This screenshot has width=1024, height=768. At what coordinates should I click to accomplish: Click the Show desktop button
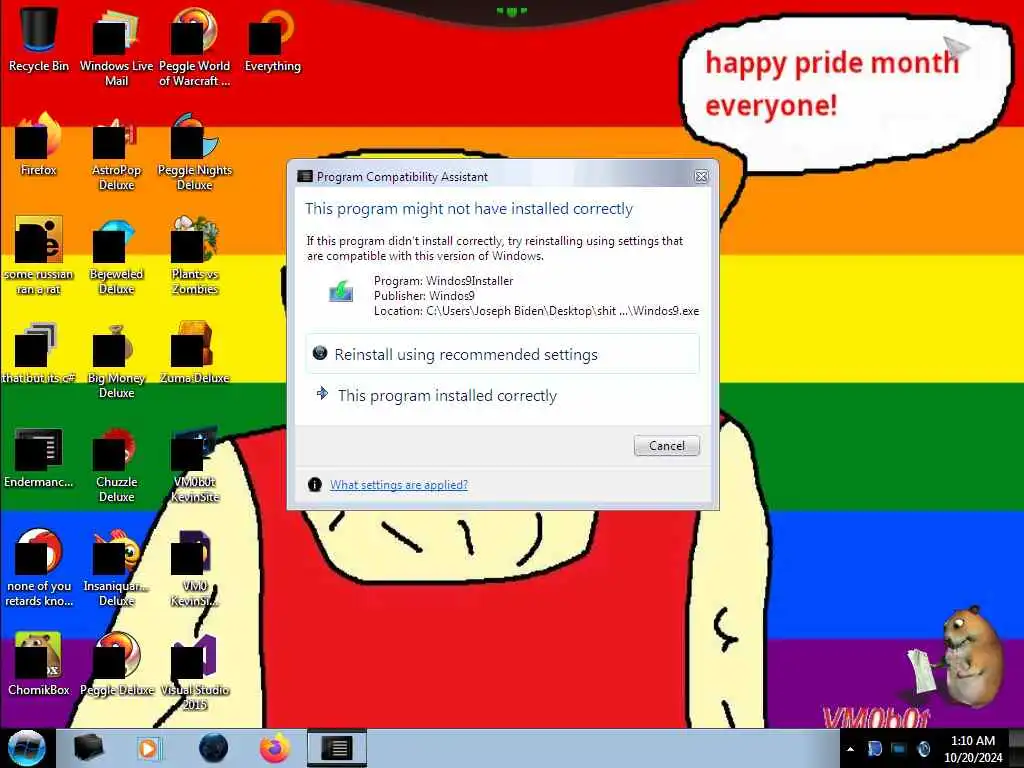tap(1016, 749)
